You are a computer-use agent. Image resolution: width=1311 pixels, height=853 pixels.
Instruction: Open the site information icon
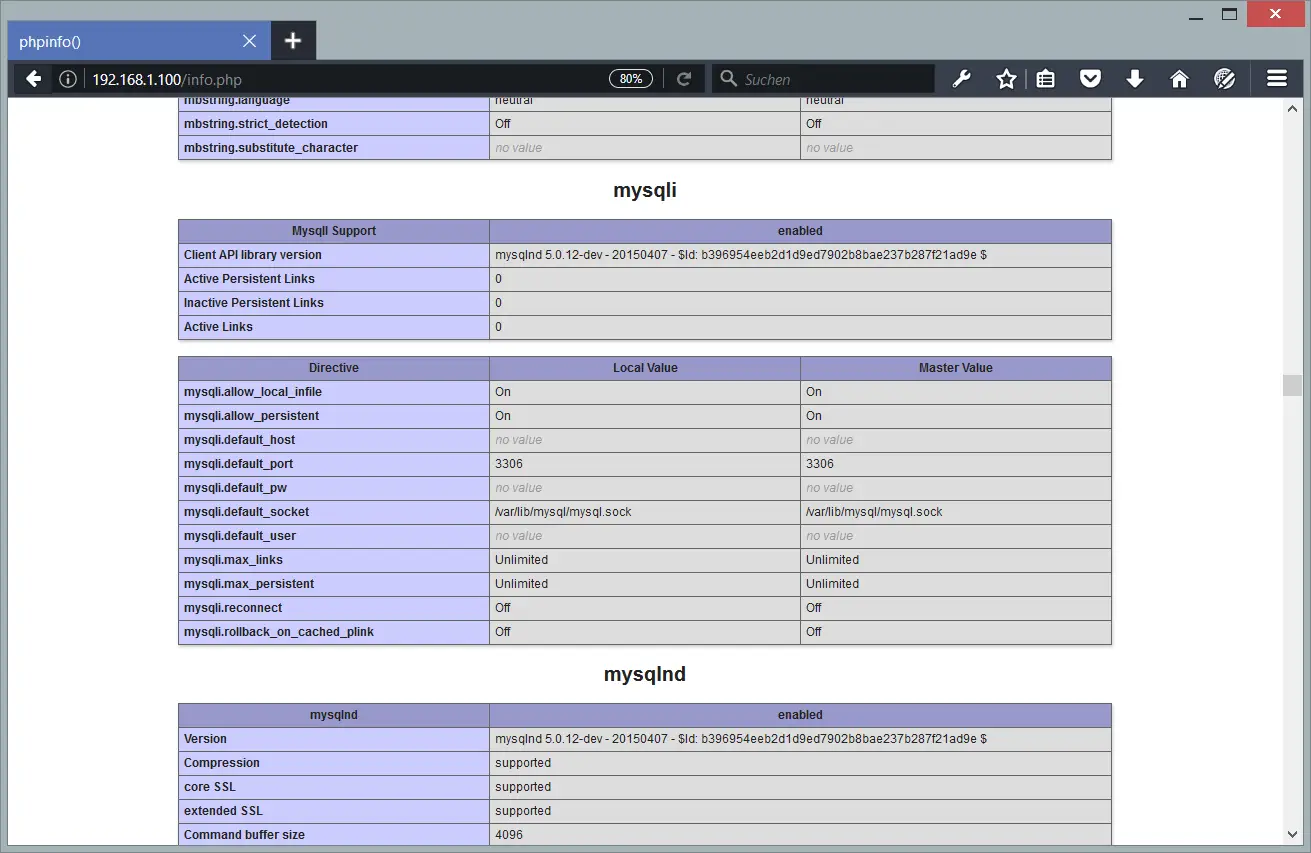tap(67, 79)
